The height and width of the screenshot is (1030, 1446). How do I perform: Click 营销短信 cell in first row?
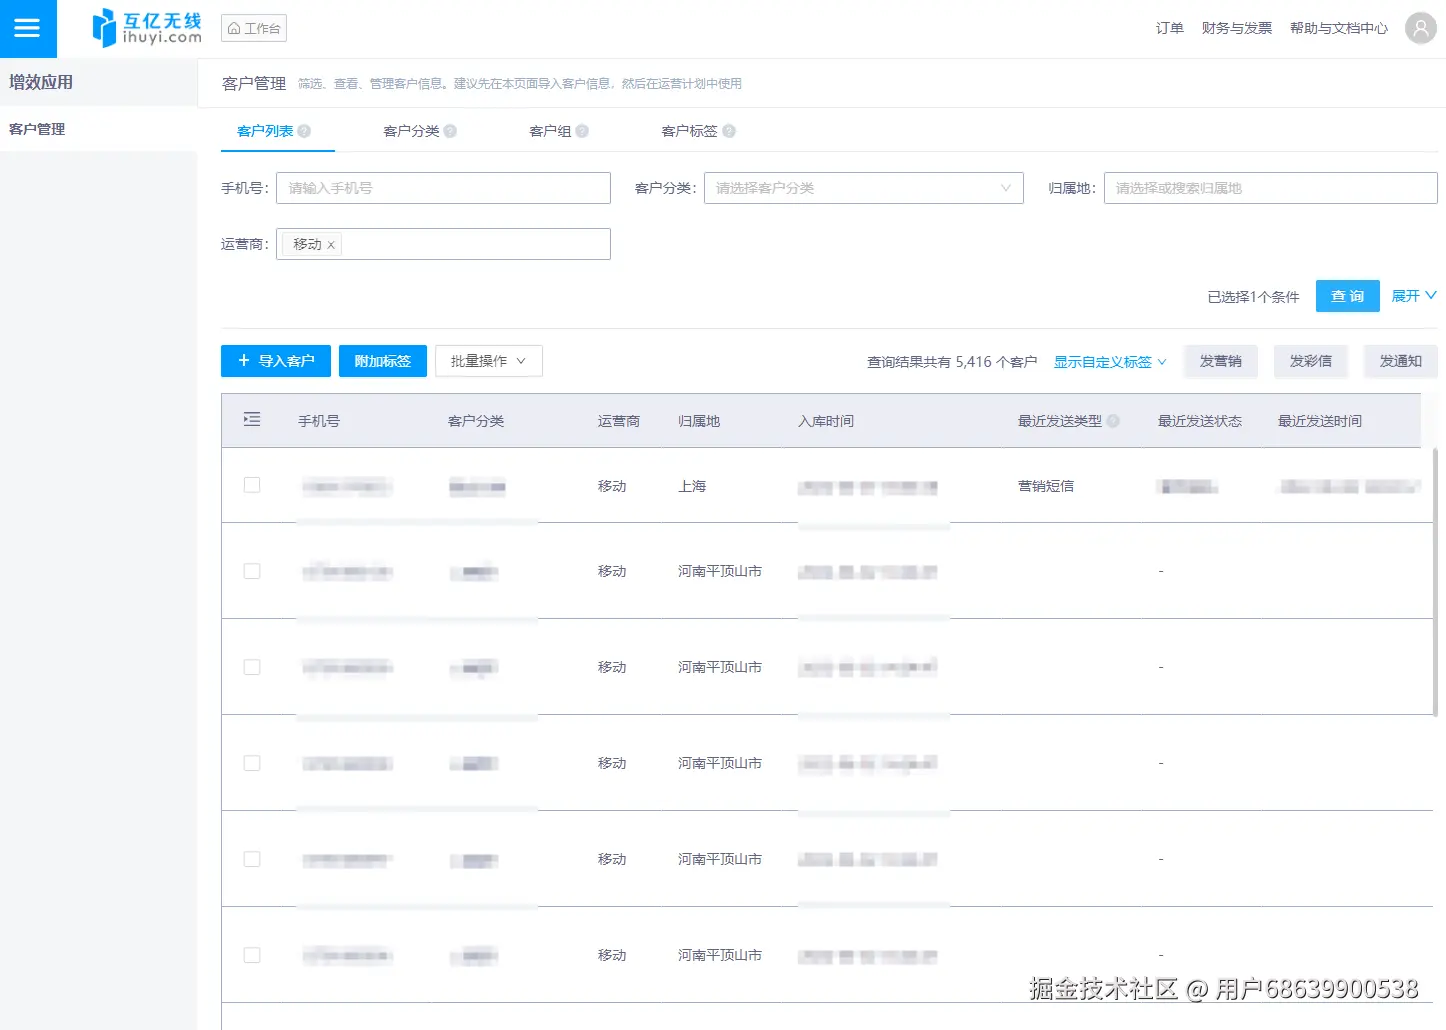point(1046,486)
